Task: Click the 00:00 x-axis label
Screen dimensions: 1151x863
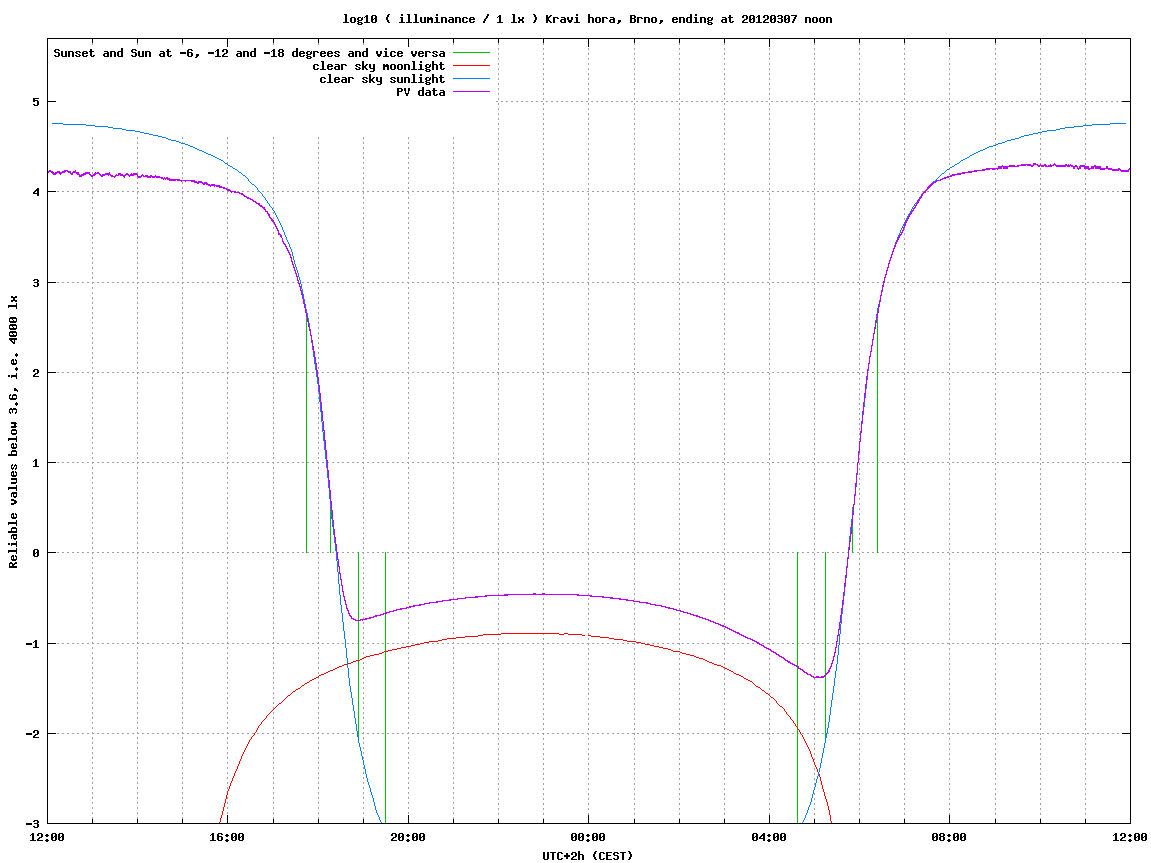Action: click(x=589, y=837)
